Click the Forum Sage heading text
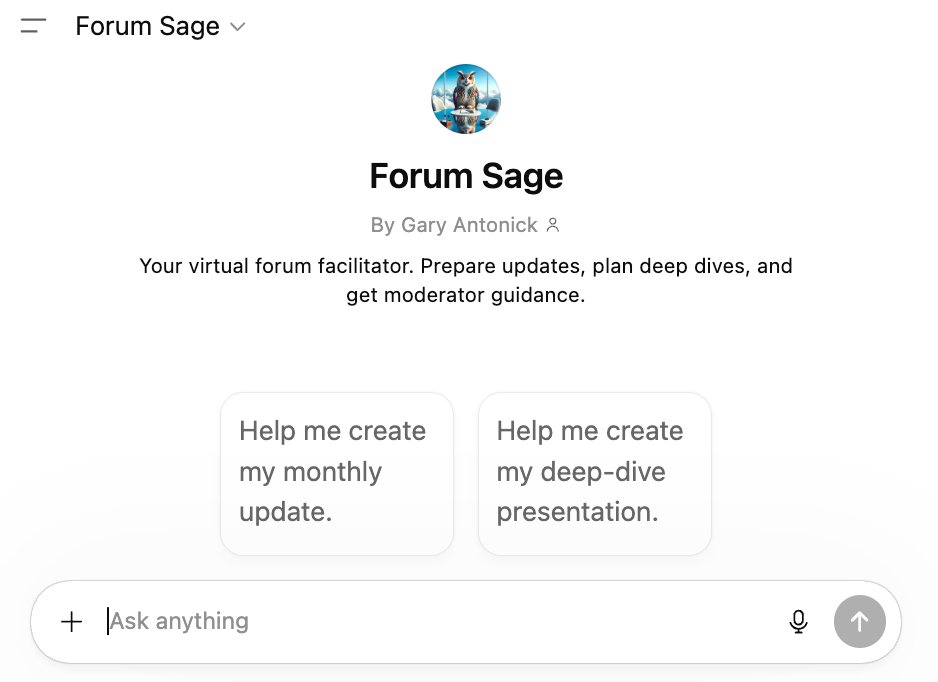Screen dimensions: 938x682 point(465,176)
